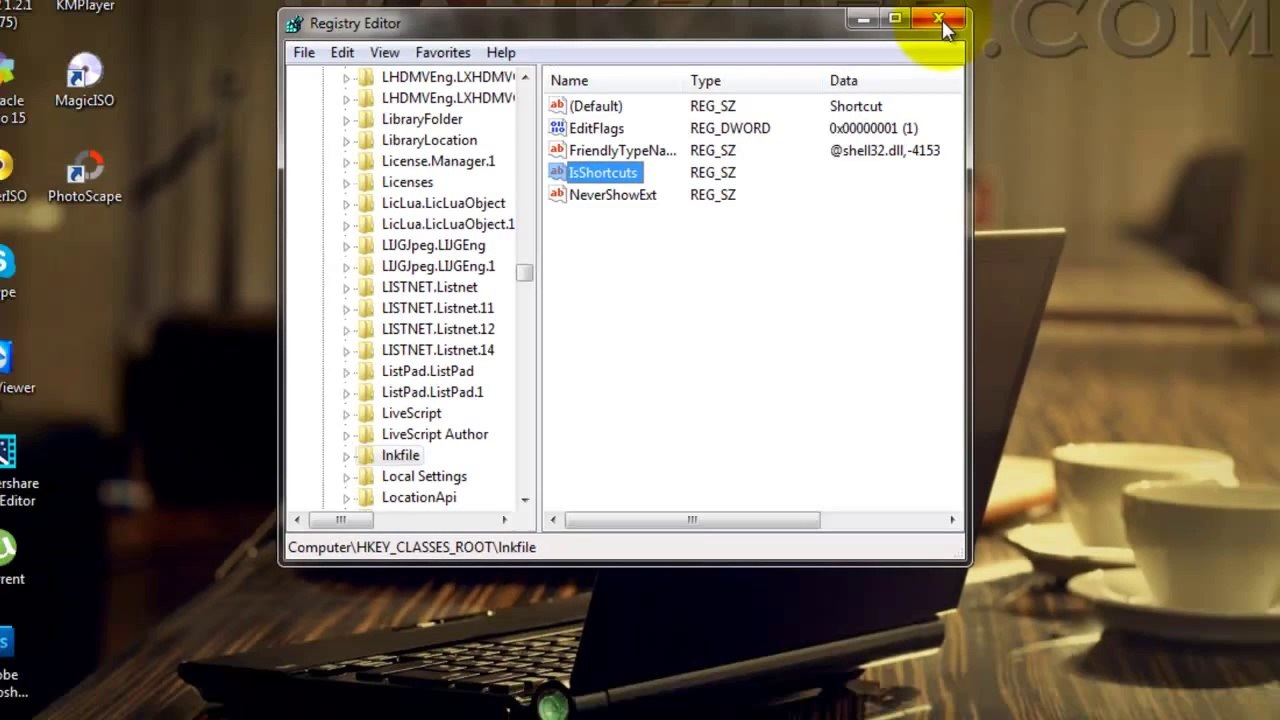Select the NeverShowExt string value icon

(x=557, y=194)
